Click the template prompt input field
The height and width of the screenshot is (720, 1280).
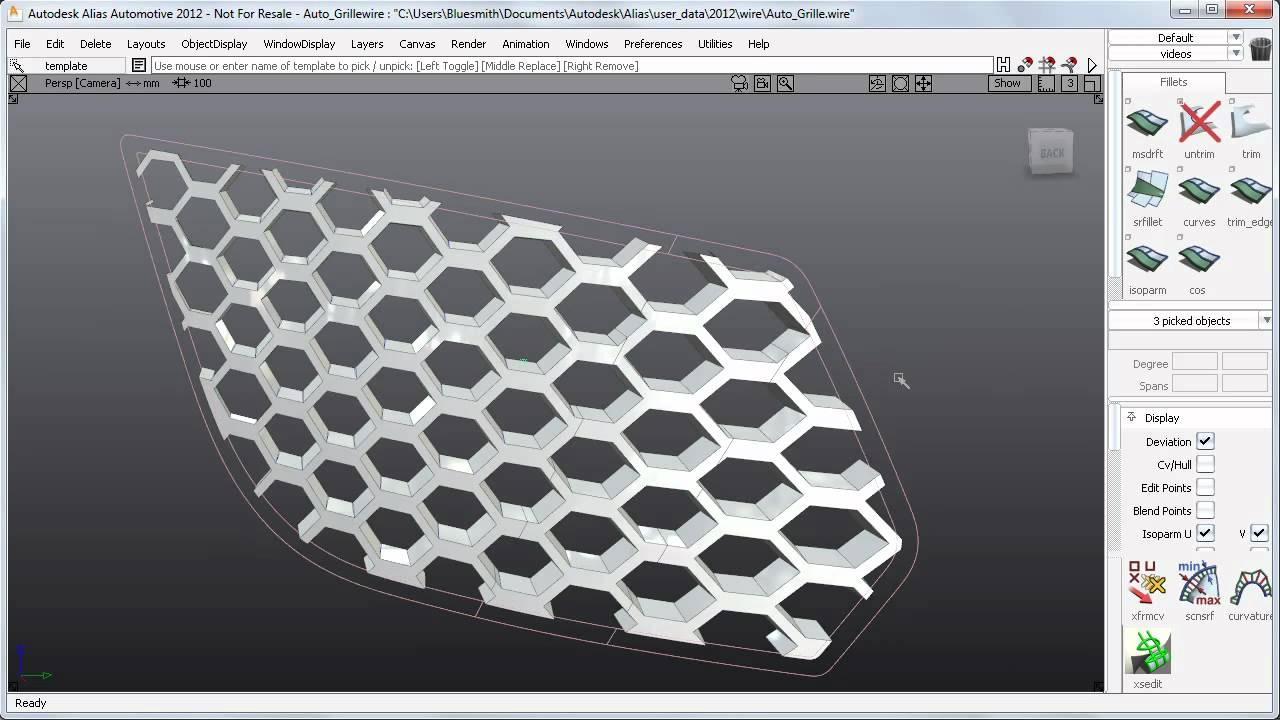571,66
